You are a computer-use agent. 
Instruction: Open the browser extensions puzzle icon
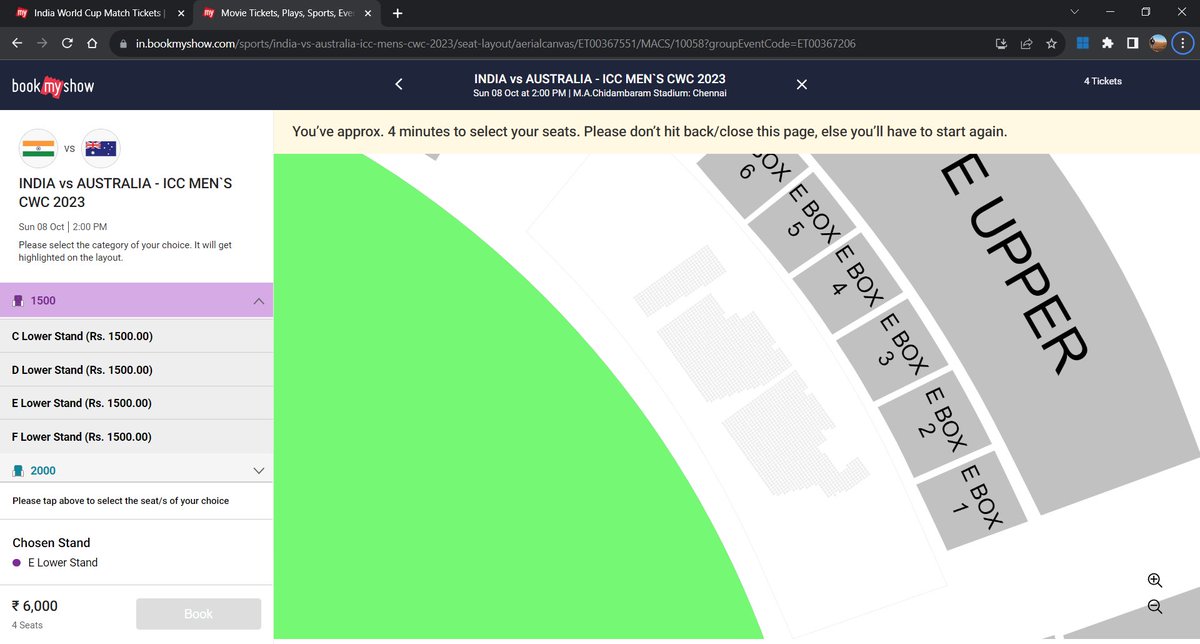pyautogui.click(x=1107, y=44)
